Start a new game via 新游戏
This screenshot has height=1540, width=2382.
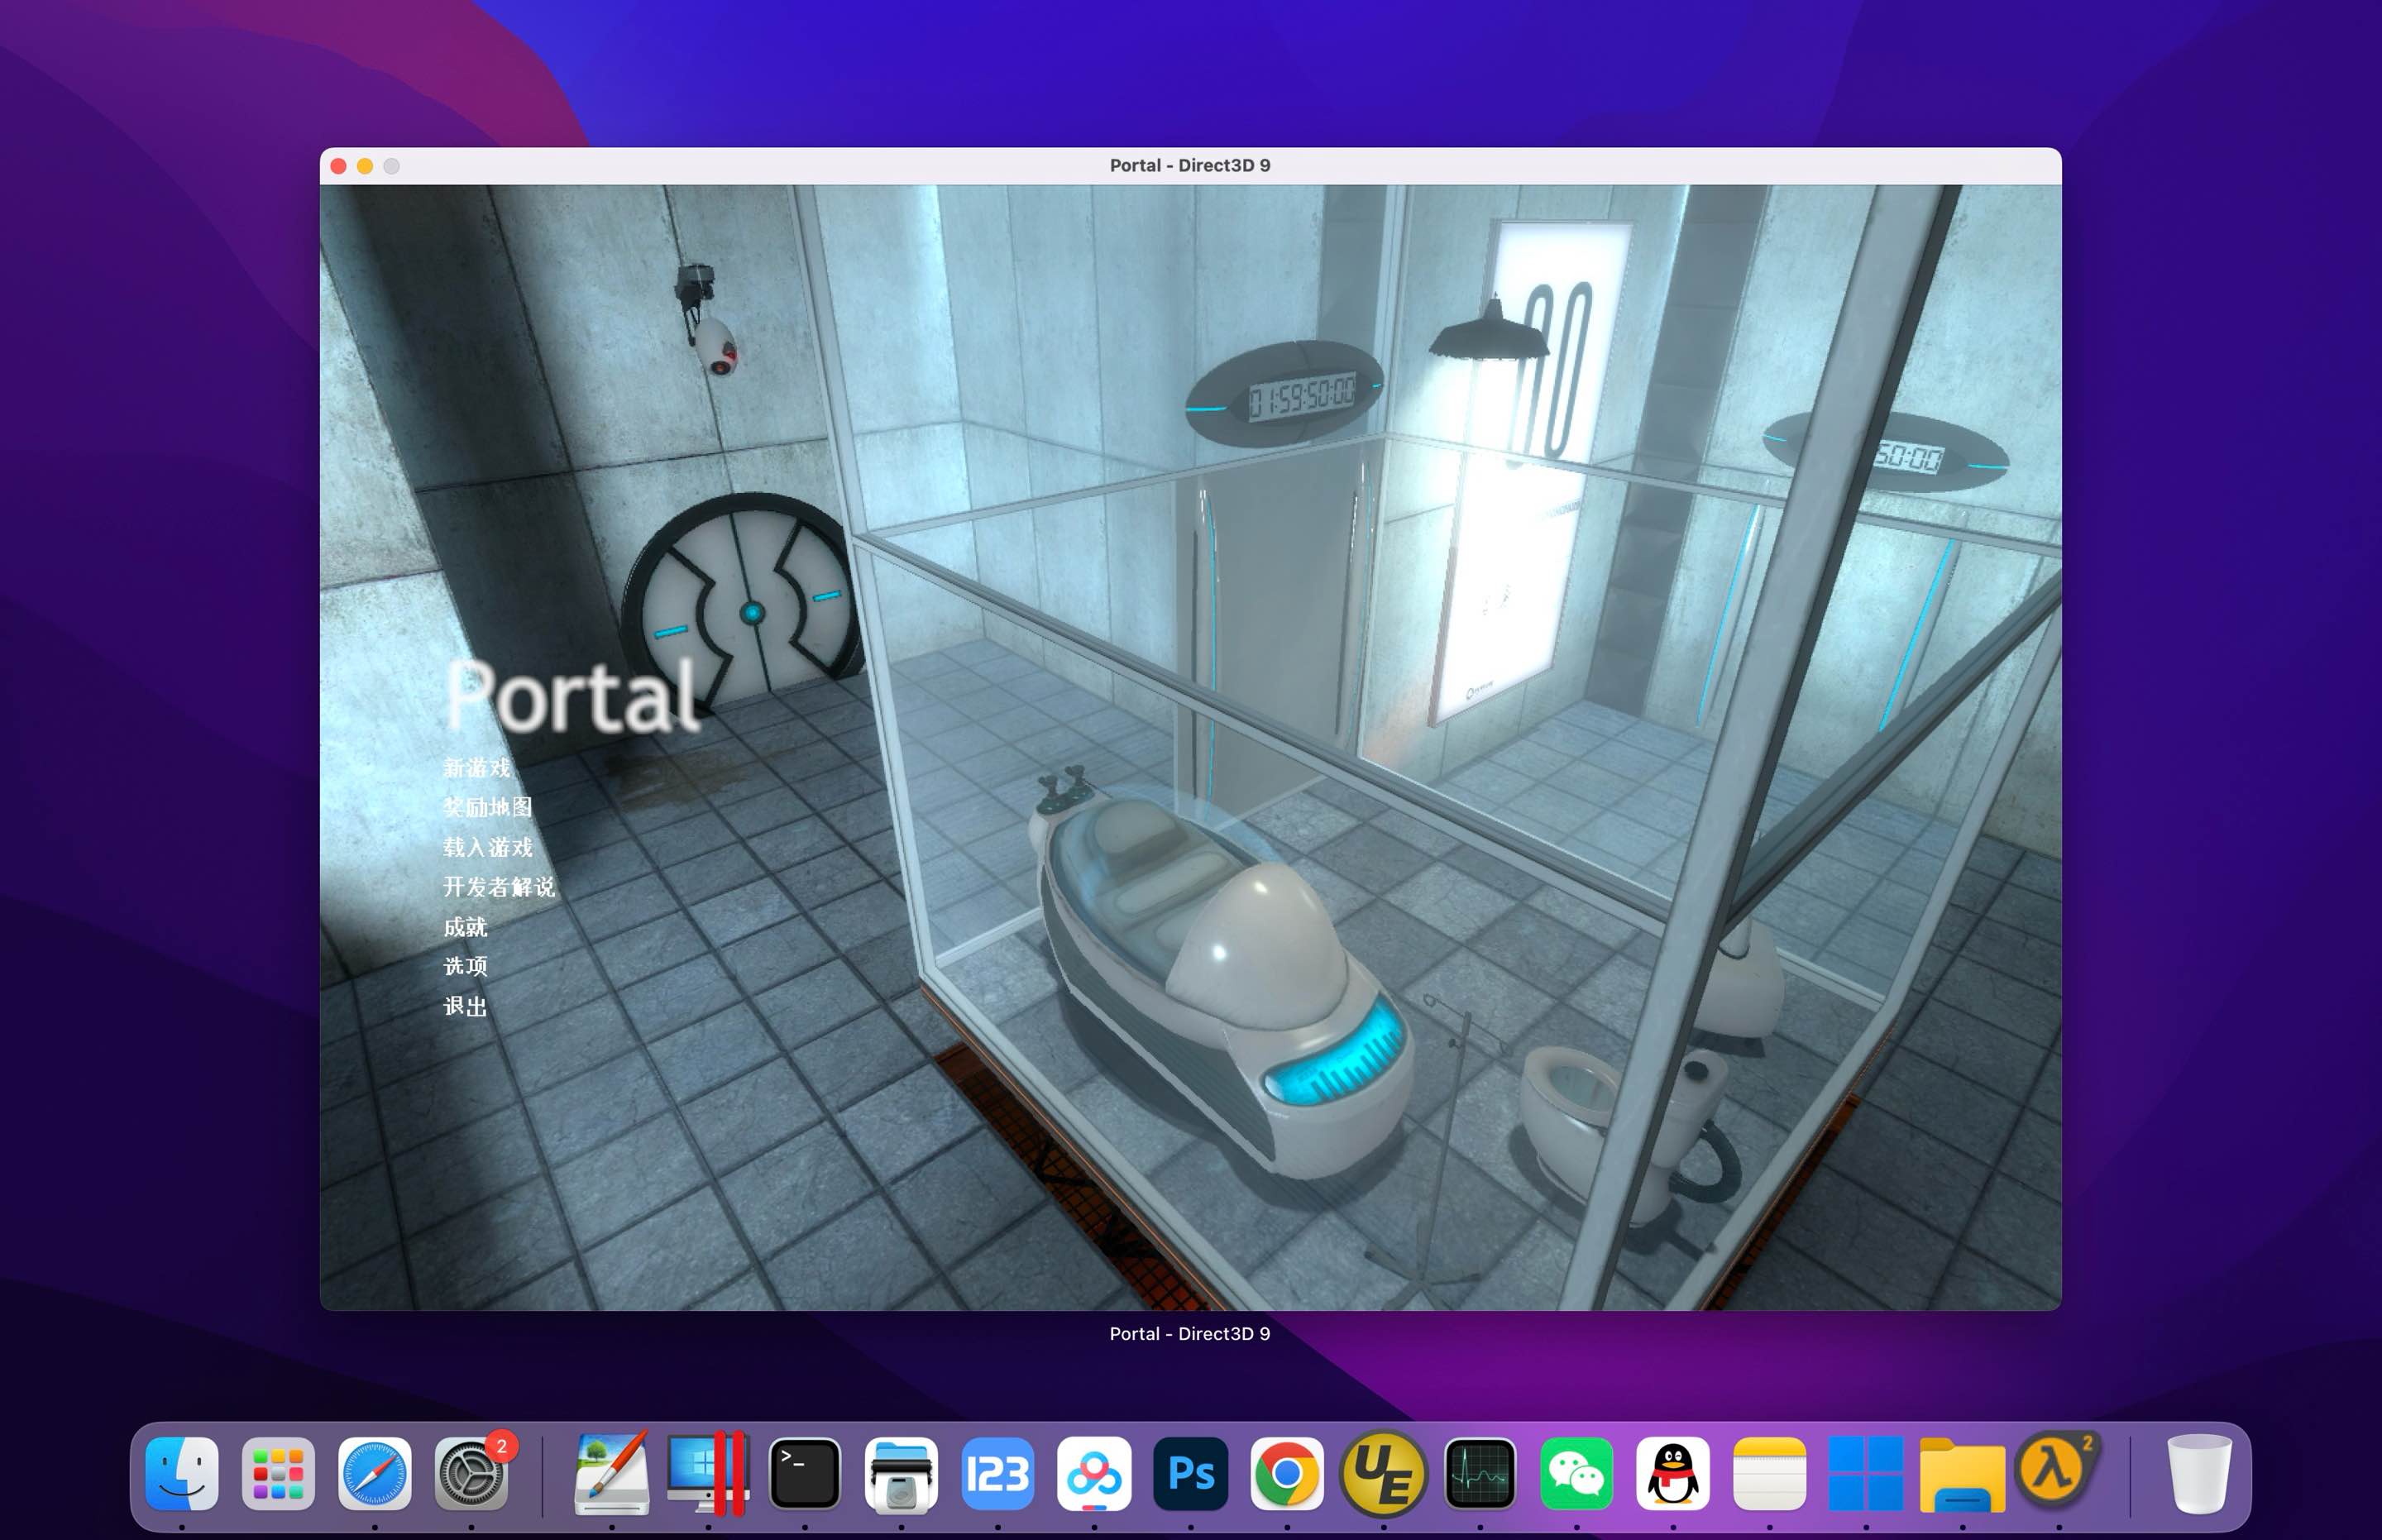point(477,768)
